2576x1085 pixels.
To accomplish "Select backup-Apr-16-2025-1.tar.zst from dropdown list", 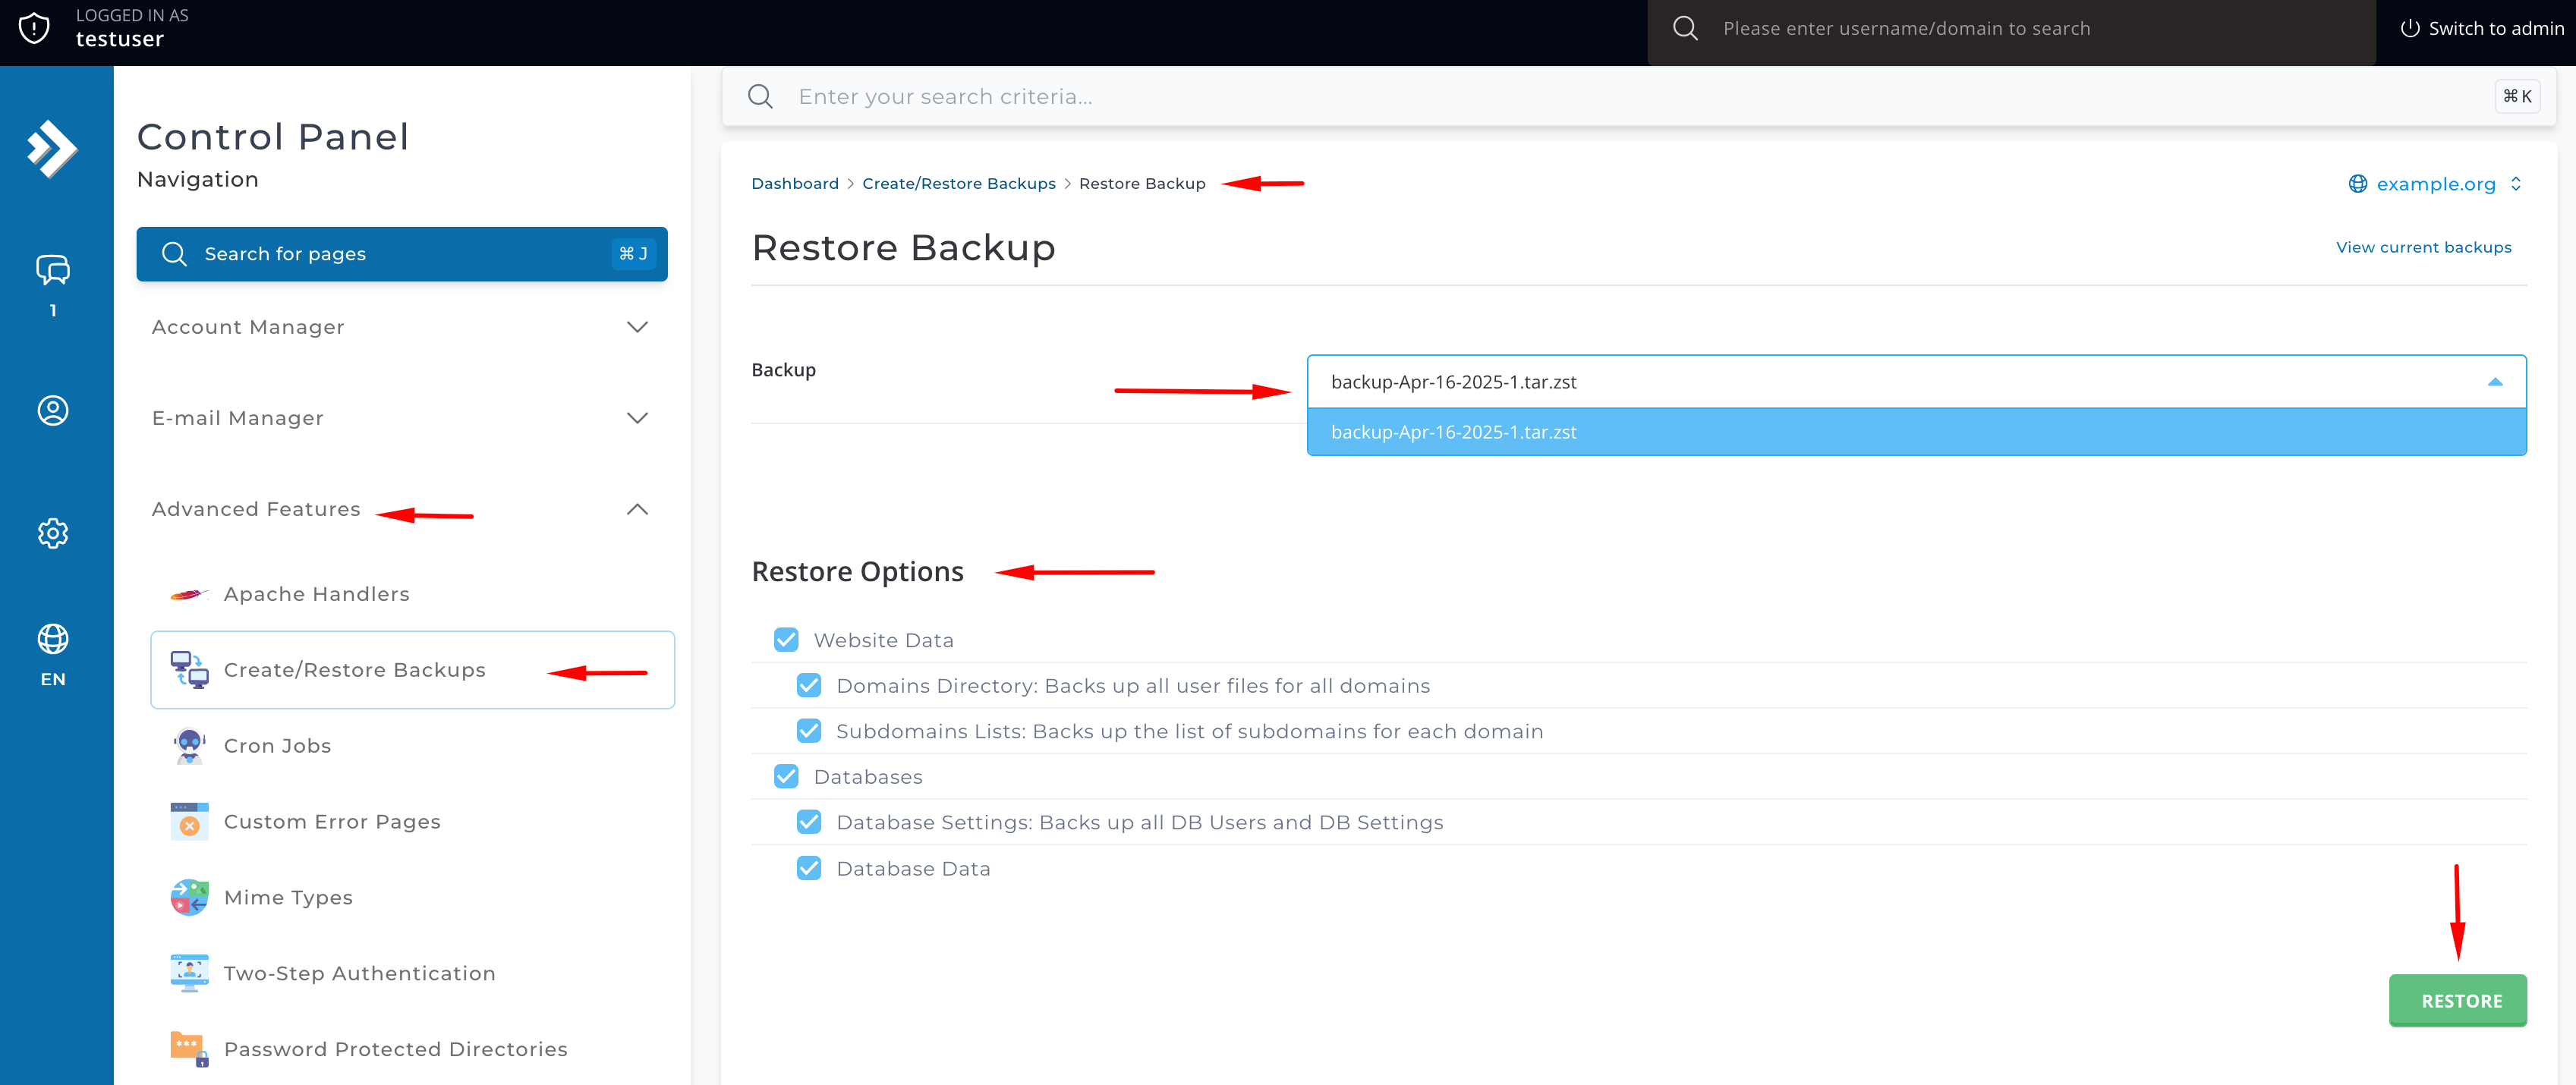I will coord(1454,432).
